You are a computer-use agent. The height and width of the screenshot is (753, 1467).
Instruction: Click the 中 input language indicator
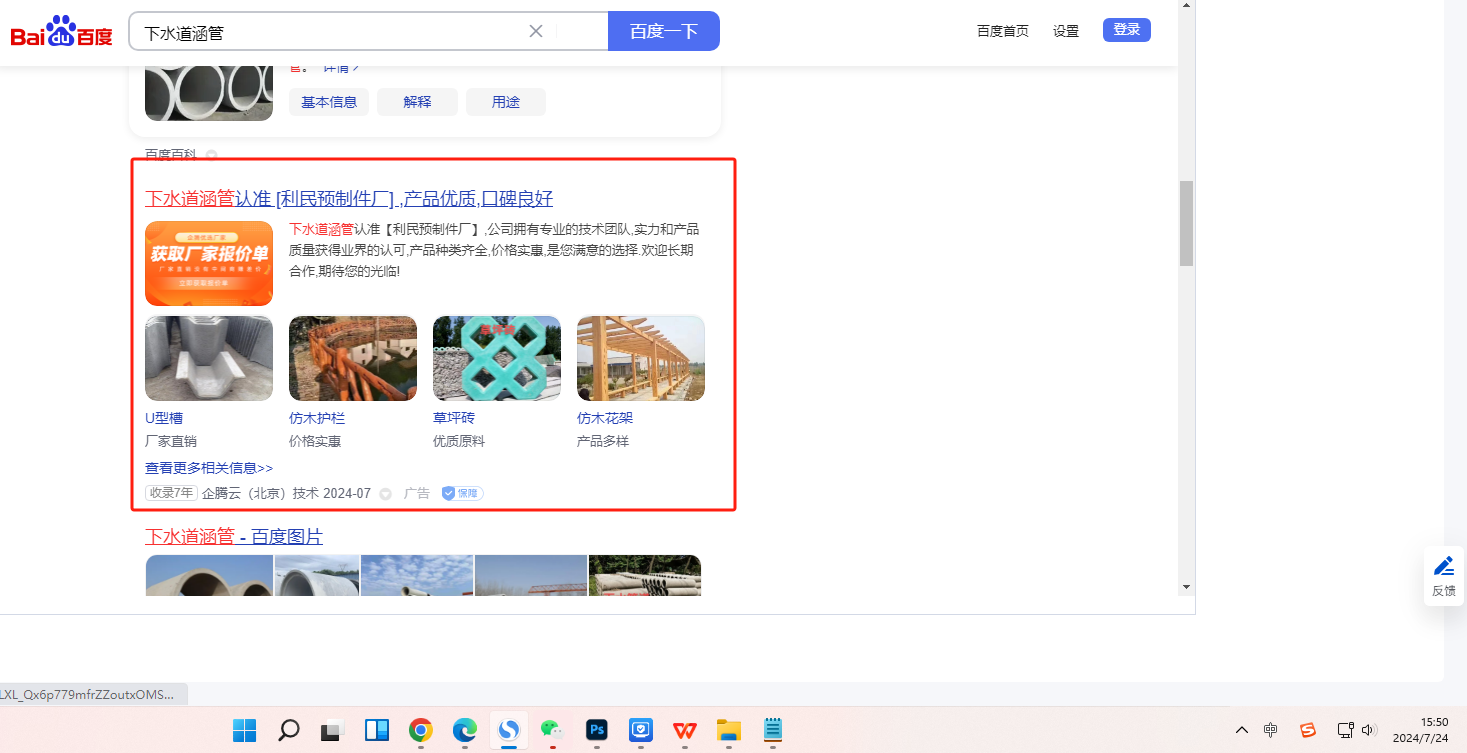click(x=1271, y=730)
